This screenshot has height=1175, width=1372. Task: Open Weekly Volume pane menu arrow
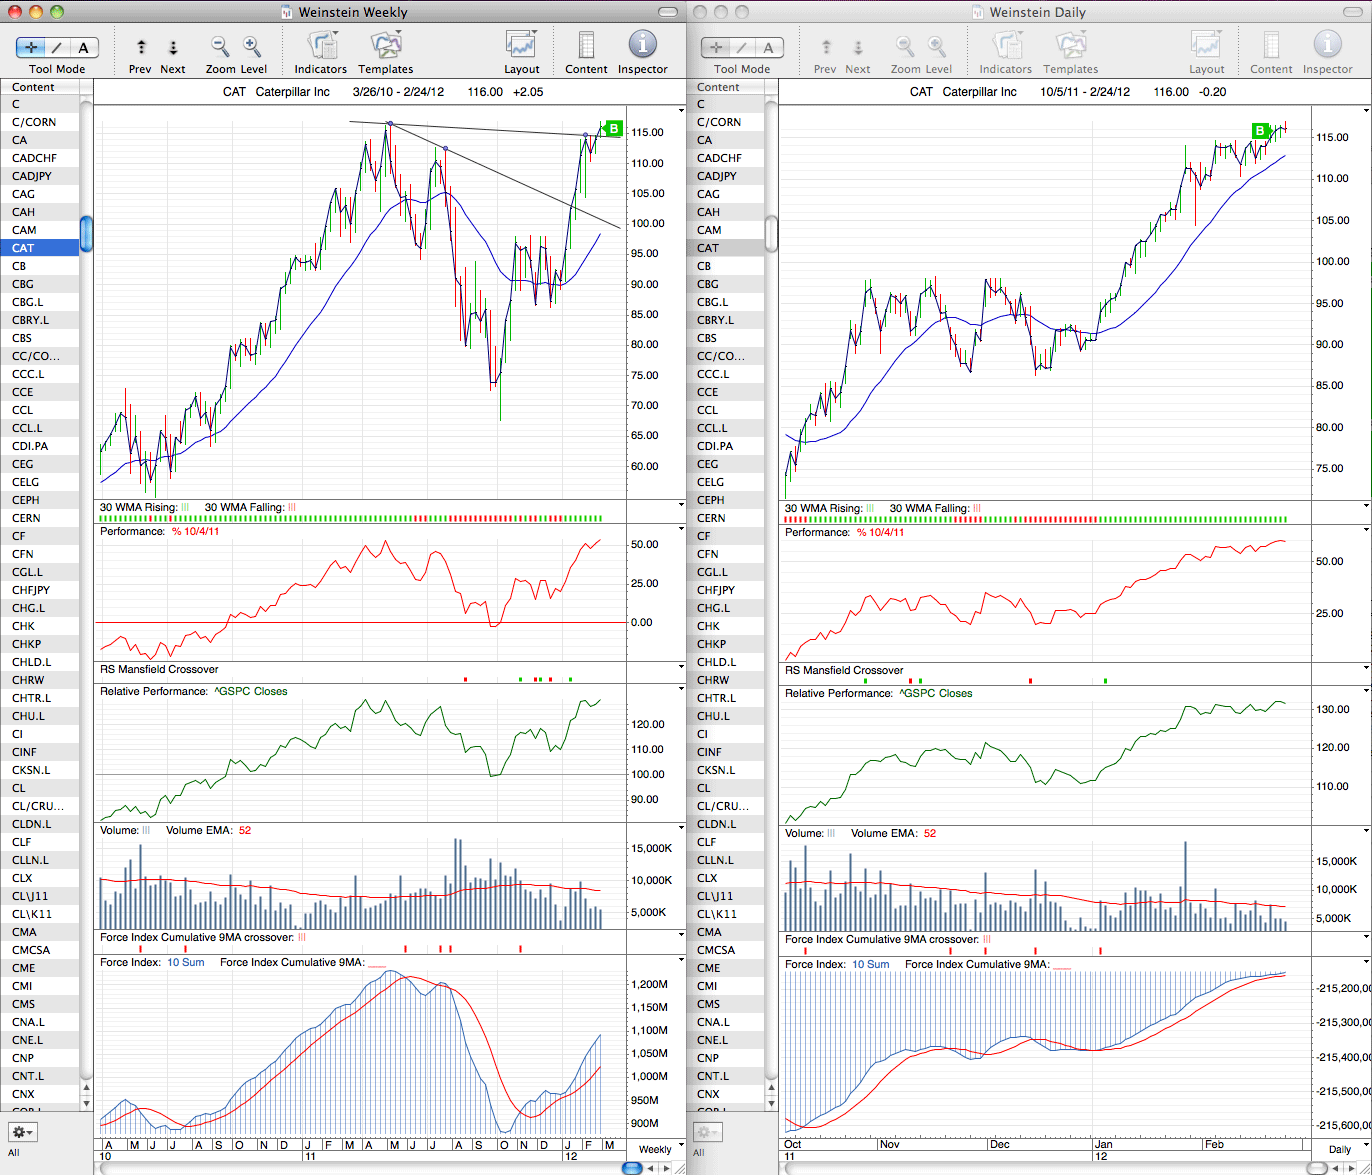click(x=682, y=828)
